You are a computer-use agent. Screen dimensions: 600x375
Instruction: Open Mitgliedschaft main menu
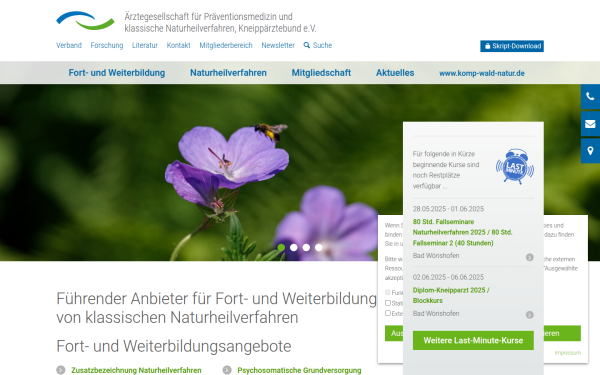(321, 73)
